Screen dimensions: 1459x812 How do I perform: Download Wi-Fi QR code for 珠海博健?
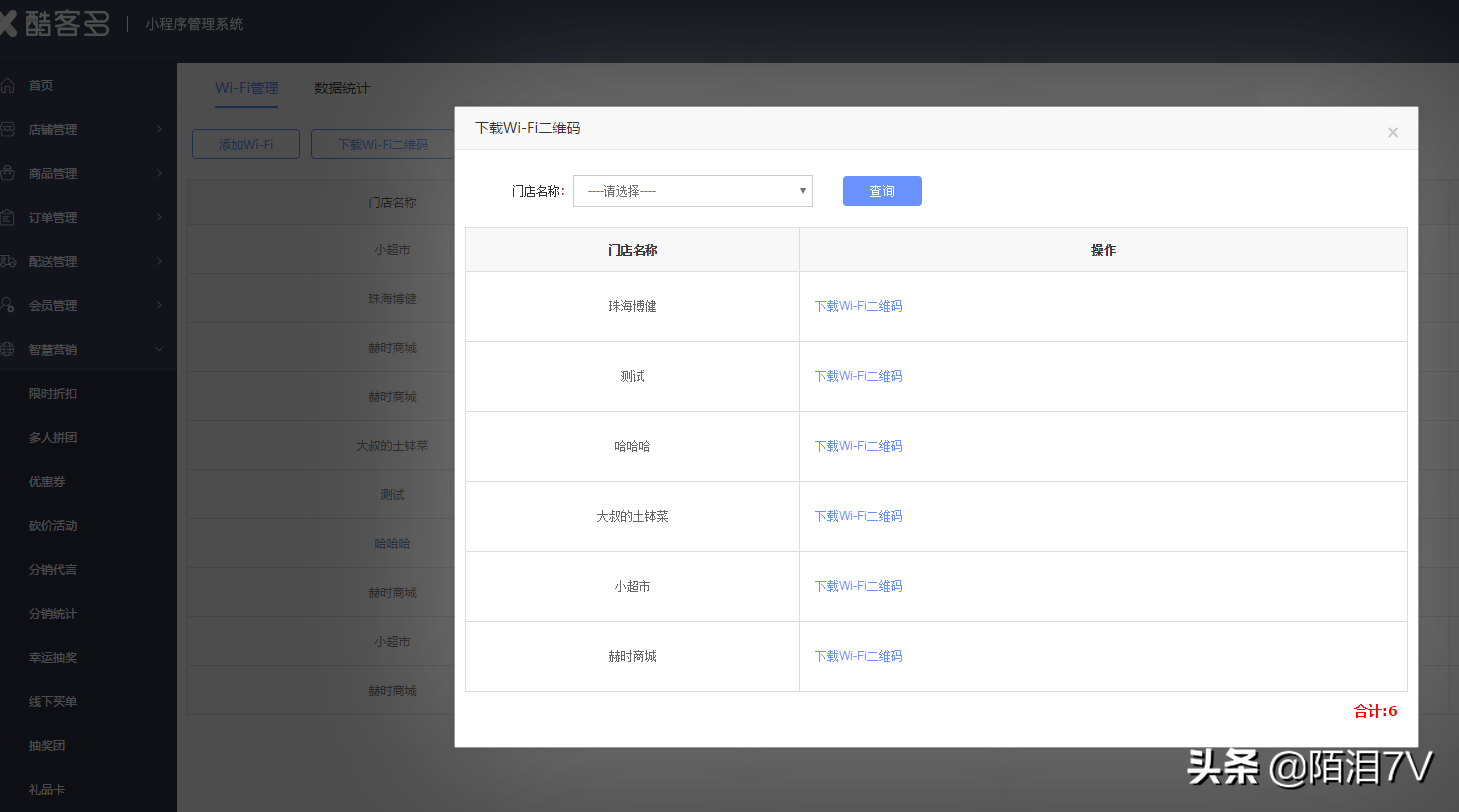point(858,306)
